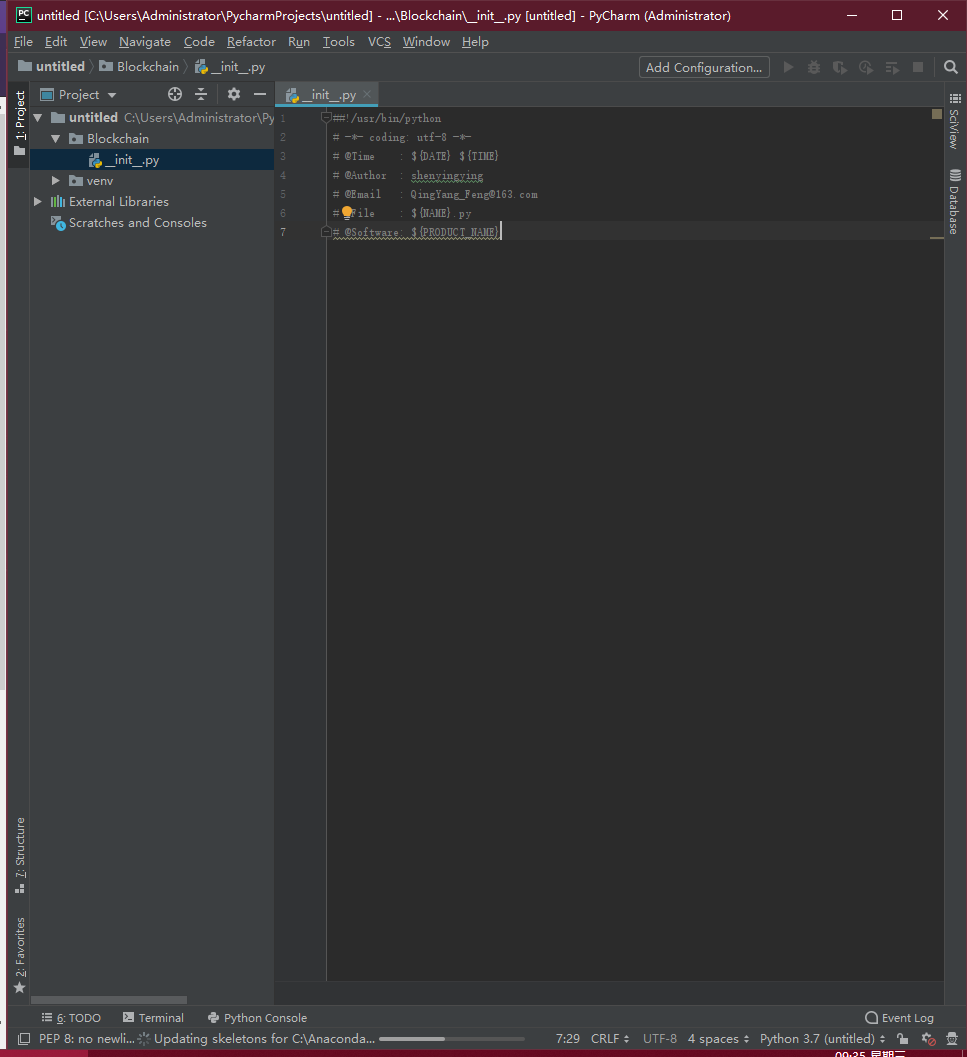
Task: Open the SciView side tool window
Action: (954, 121)
